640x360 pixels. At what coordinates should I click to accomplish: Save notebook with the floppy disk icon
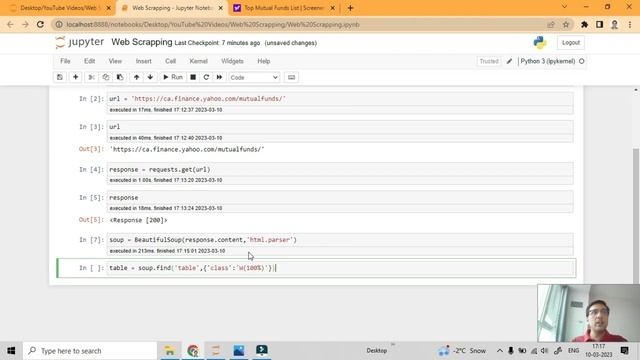coord(60,77)
